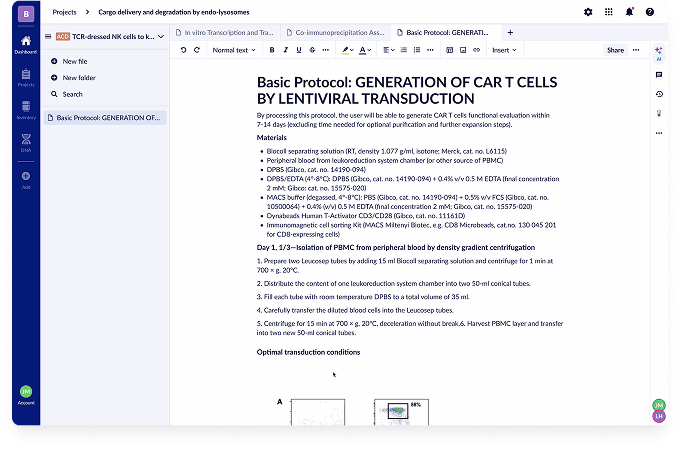Open the comments panel
Viewport: 680px width, 450px height.
point(659,75)
